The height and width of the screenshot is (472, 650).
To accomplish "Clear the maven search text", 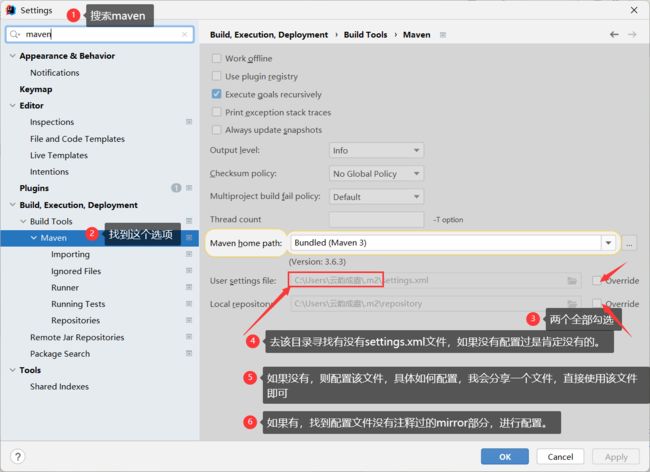I will (x=184, y=34).
